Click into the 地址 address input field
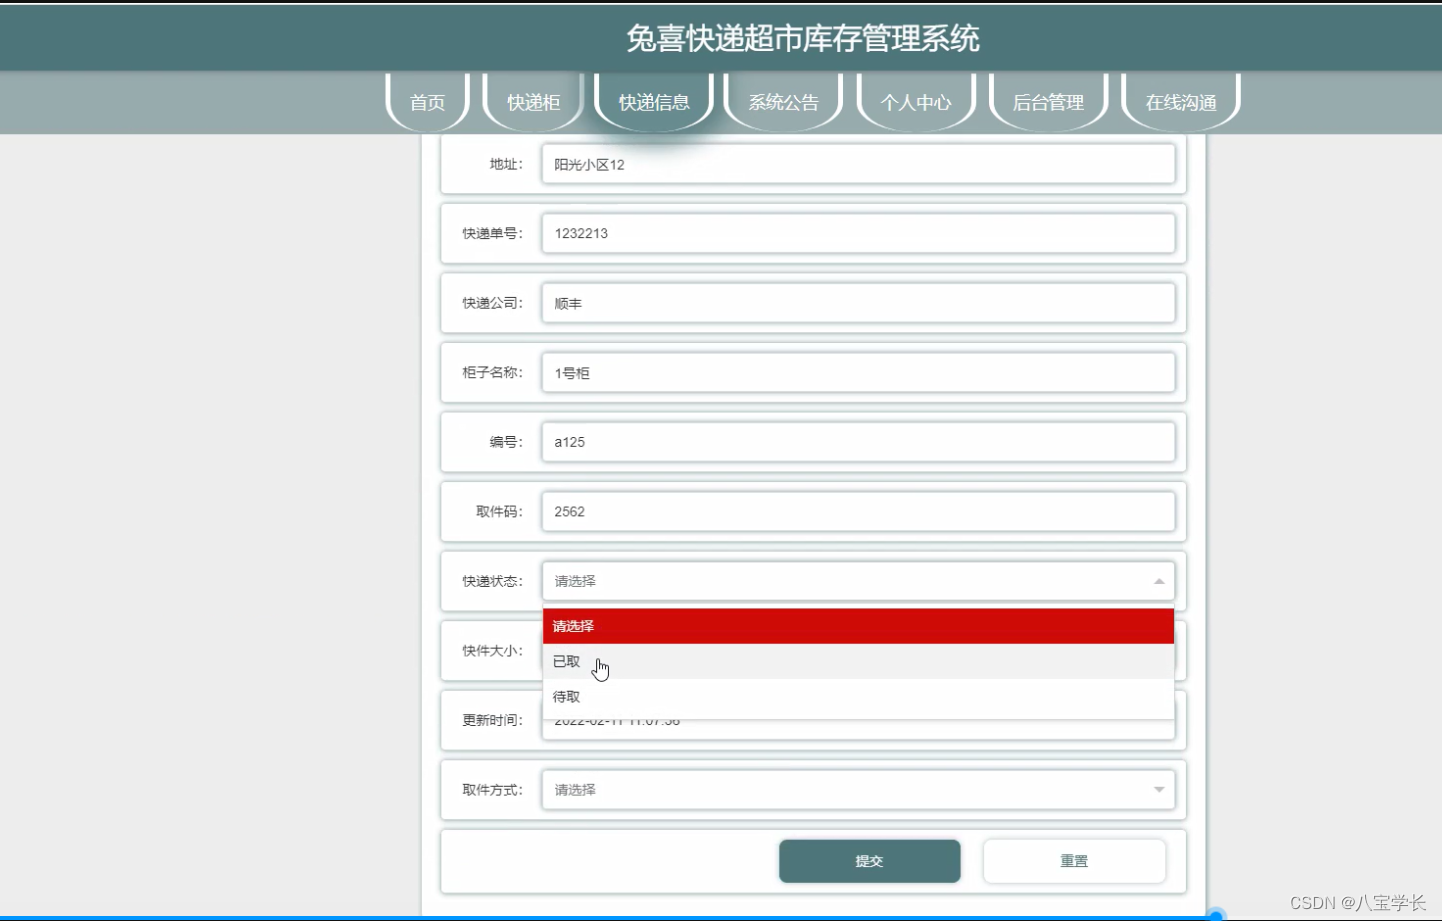 [x=858, y=164]
